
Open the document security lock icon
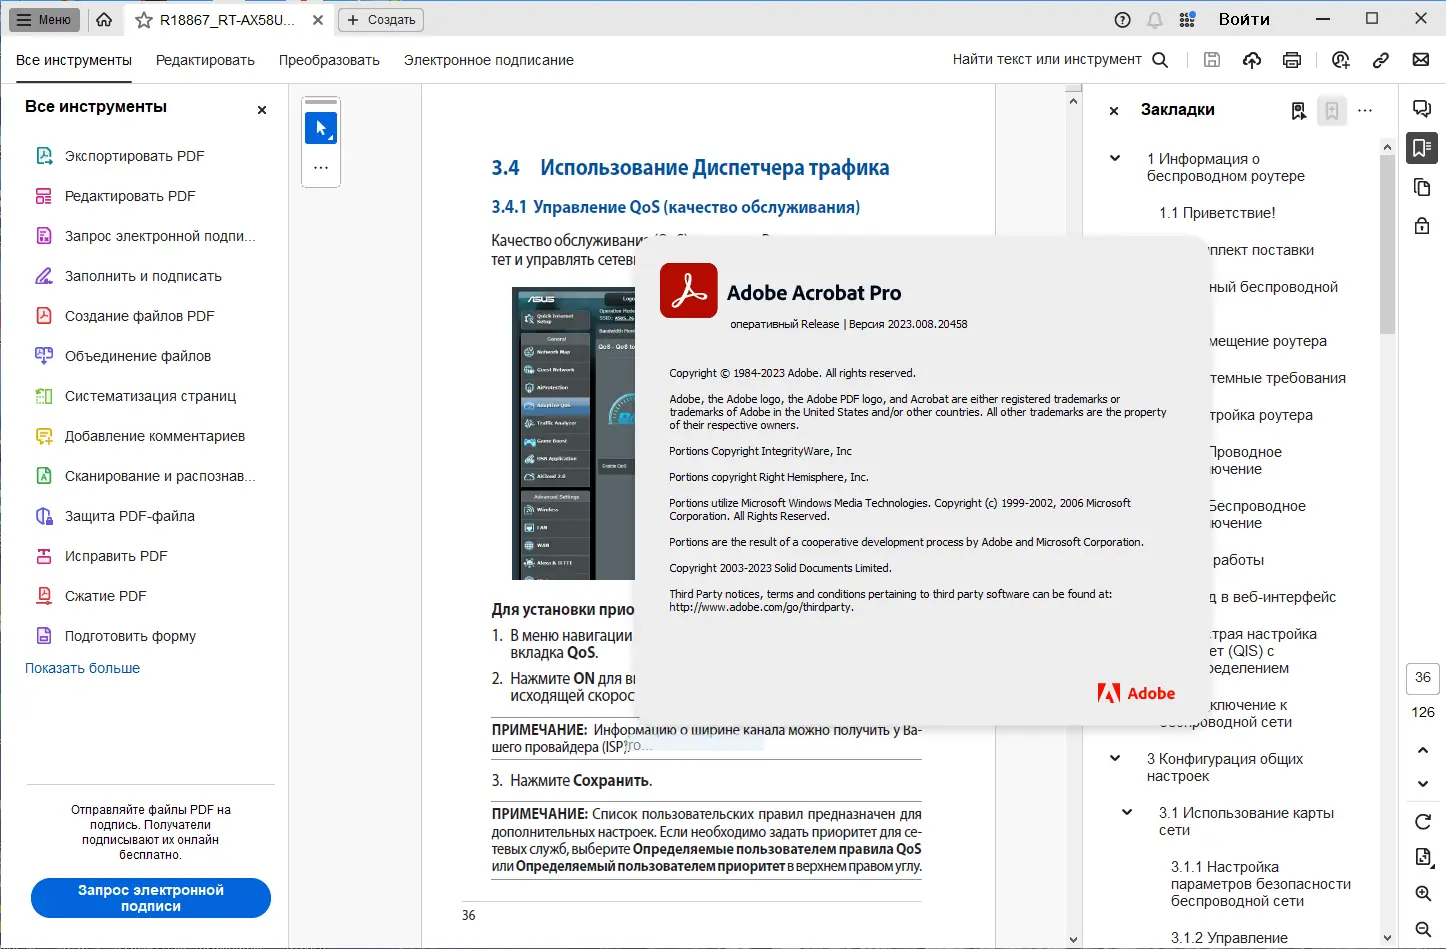tap(1422, 226)
